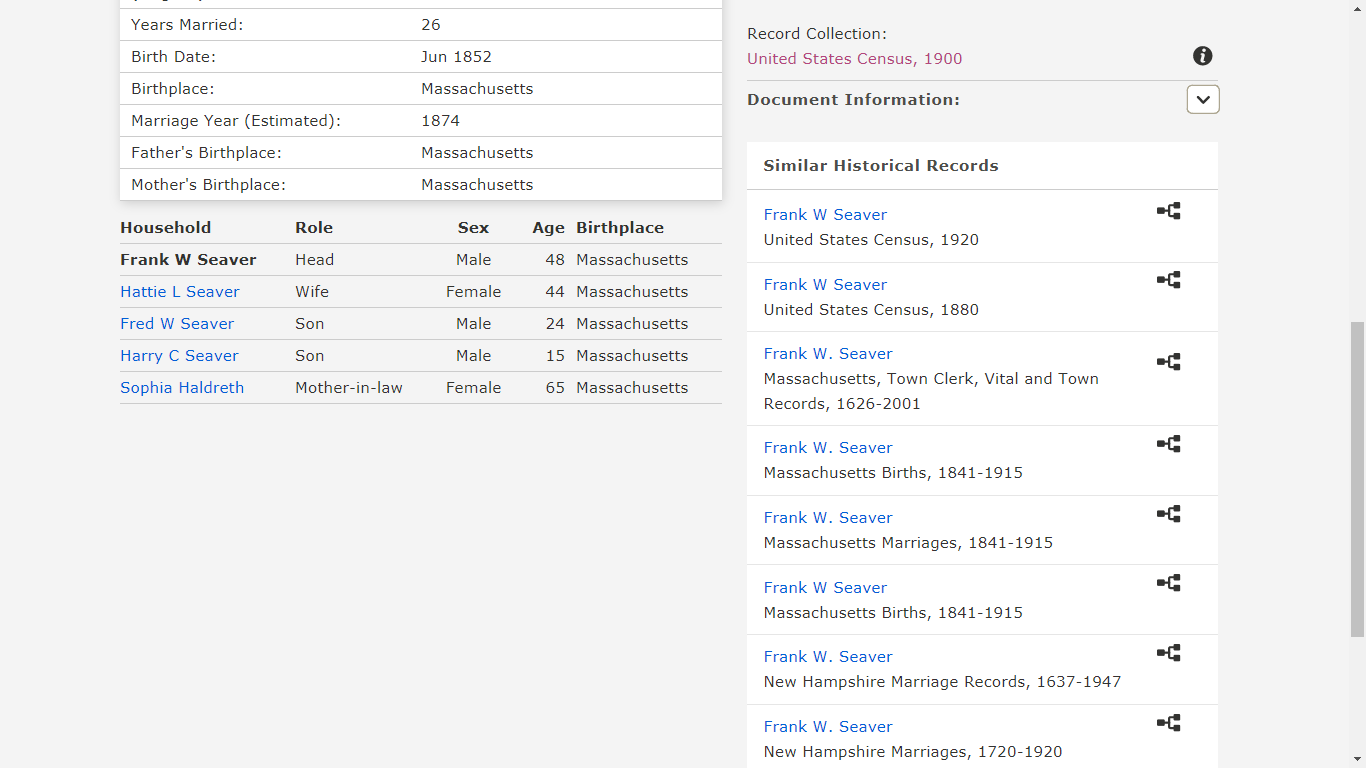The width and height of the screenshot is (1366, 768).
Task: Attach the Massachusetts Births 1841-1915 result
Action: tap(1167, 443)
